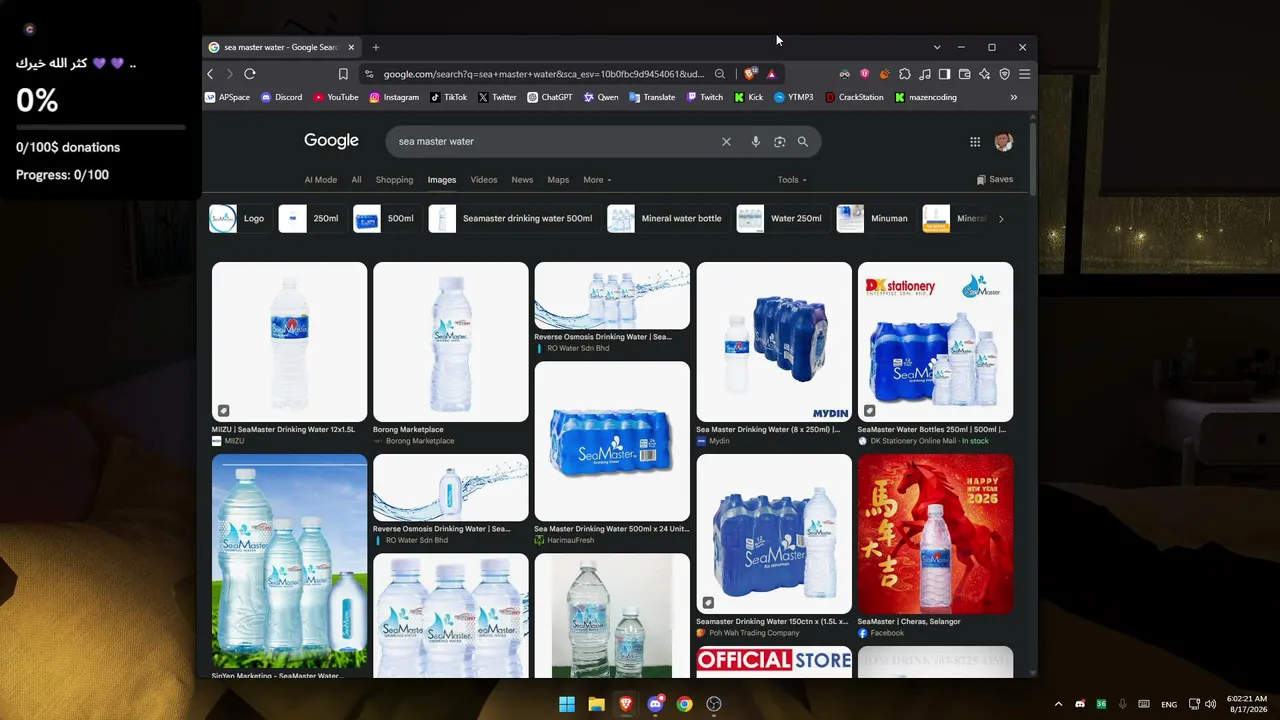
Task: Open OBS Studio from the taskbar
Action: [x=714, y=704]
